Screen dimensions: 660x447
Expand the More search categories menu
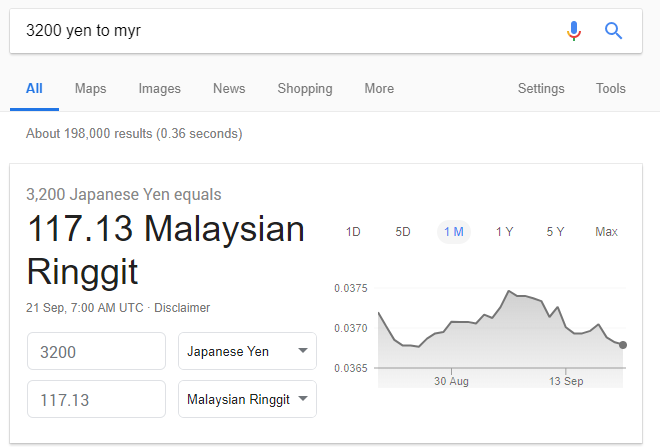379,88
